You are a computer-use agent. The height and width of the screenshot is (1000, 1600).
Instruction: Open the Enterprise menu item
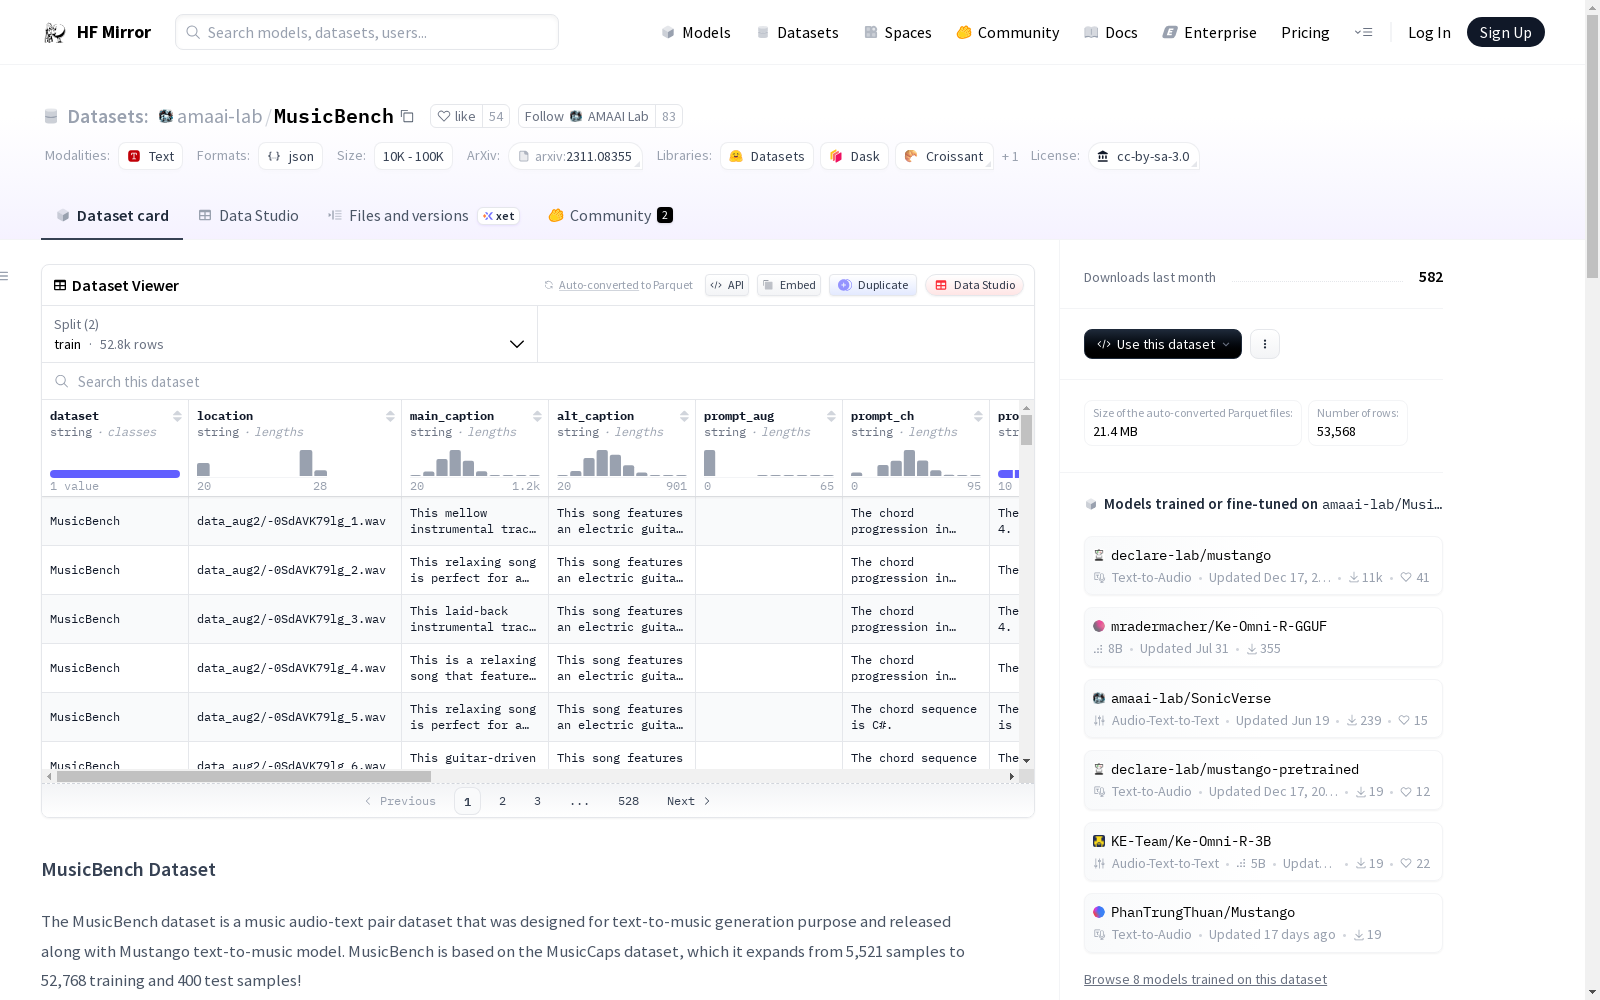pos(1210,32)
